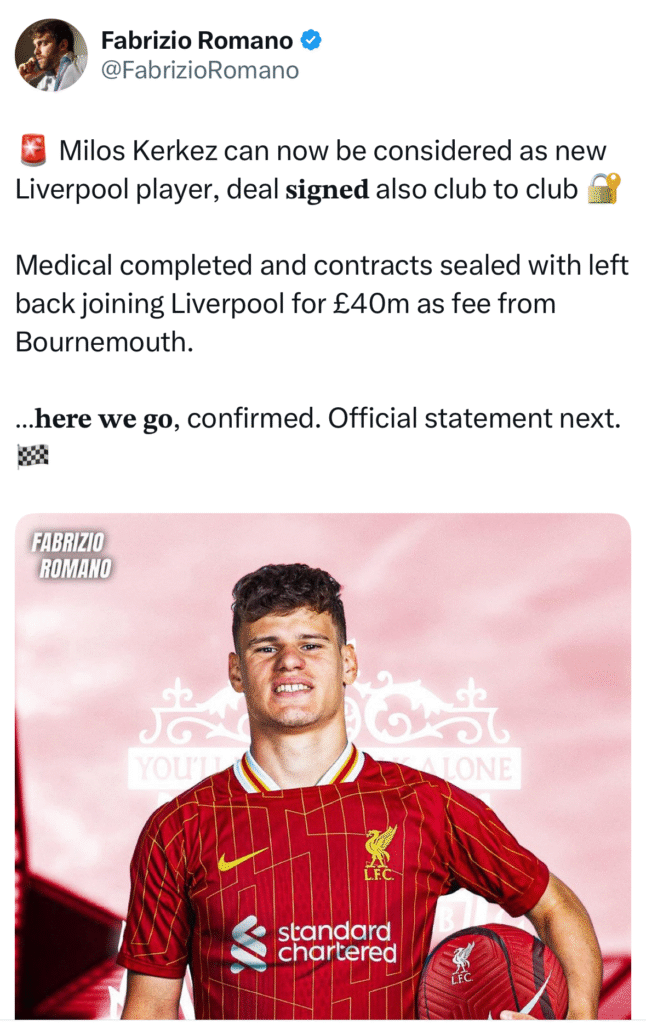Click the LFC liver bird crest on shirt
646x1024 pixels.
380,853
